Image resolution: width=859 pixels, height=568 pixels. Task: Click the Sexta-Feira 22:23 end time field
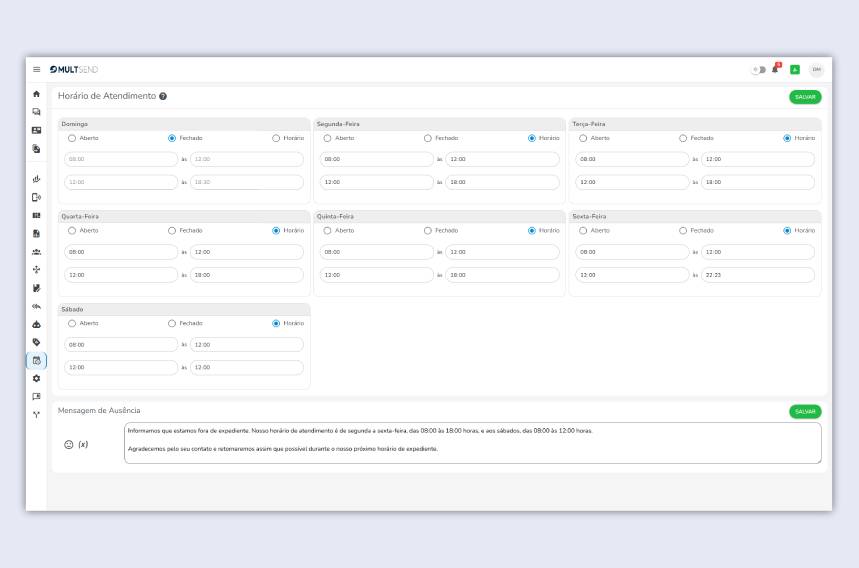(757, 275)
